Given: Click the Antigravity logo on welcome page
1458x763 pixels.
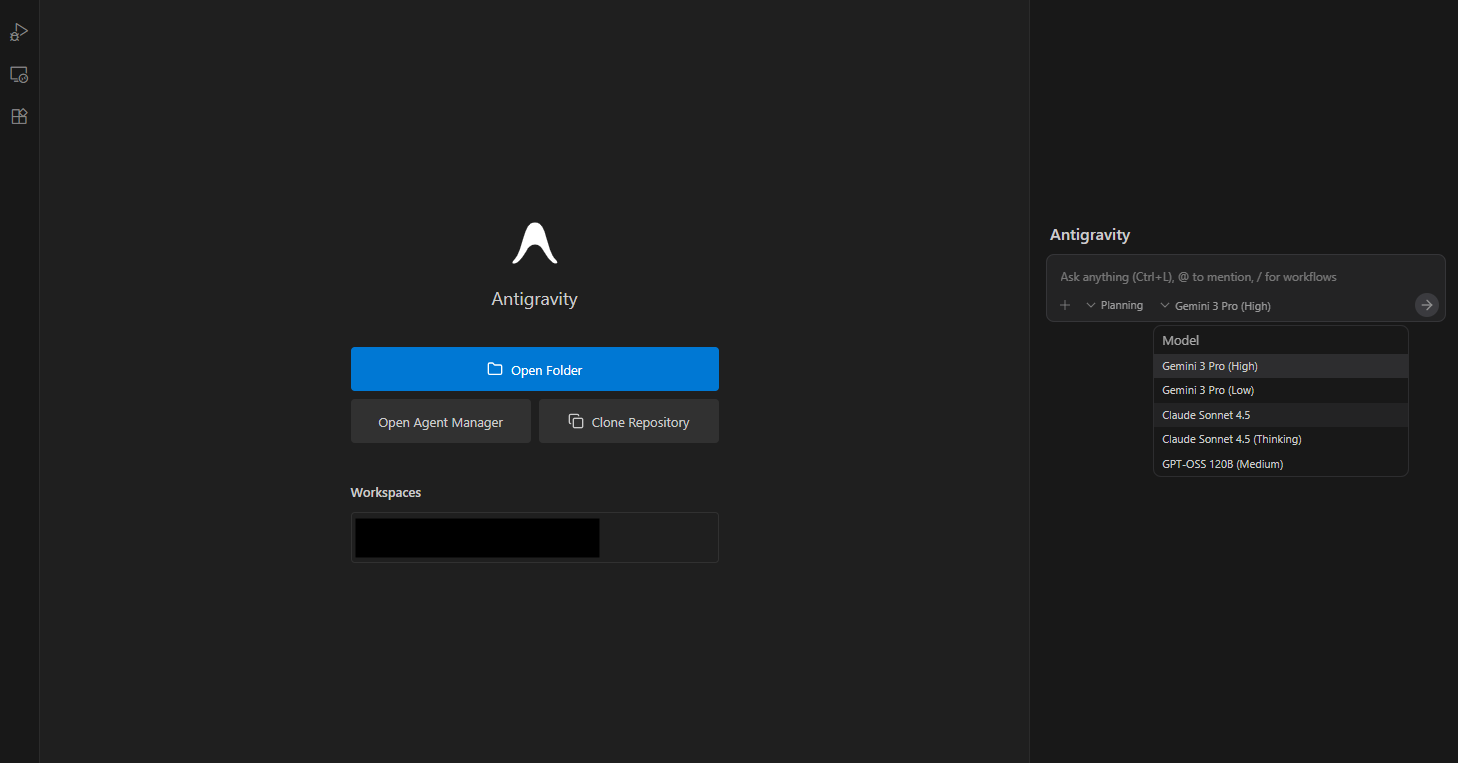Looking at the screenshot, I should point(534,244).
